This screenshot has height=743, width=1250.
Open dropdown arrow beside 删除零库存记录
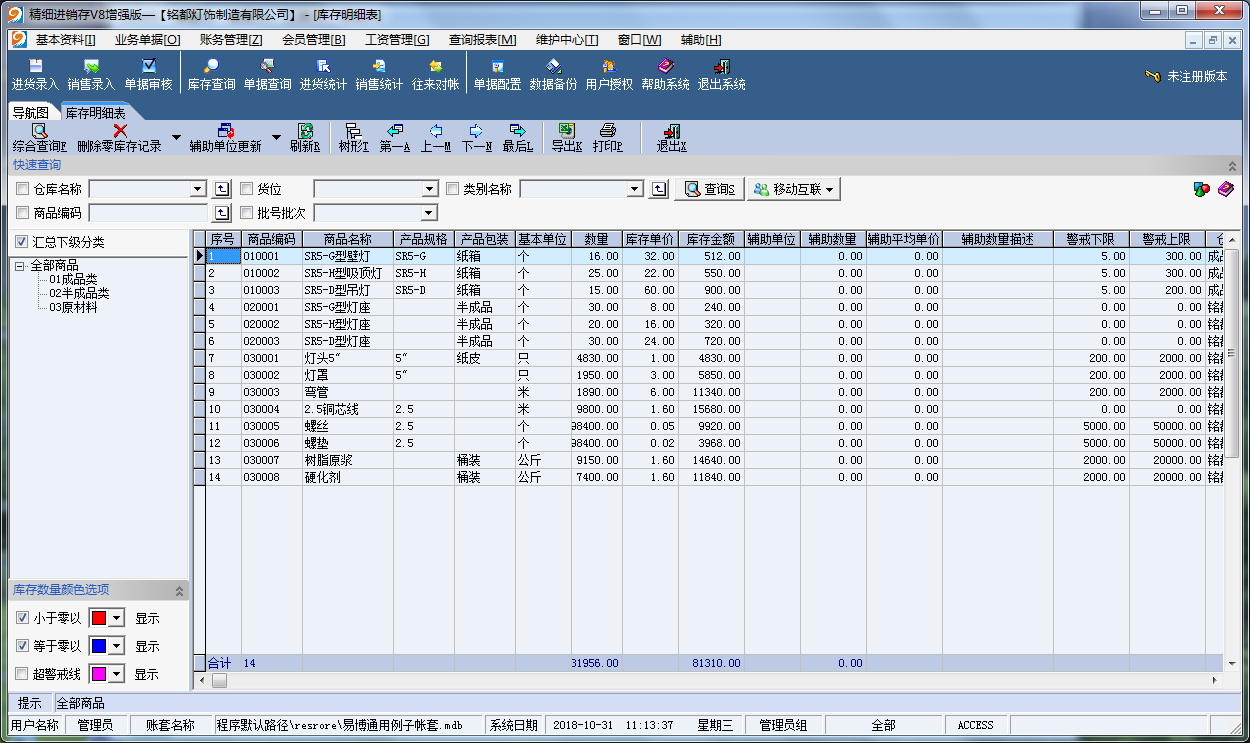[x=177, y=138]
